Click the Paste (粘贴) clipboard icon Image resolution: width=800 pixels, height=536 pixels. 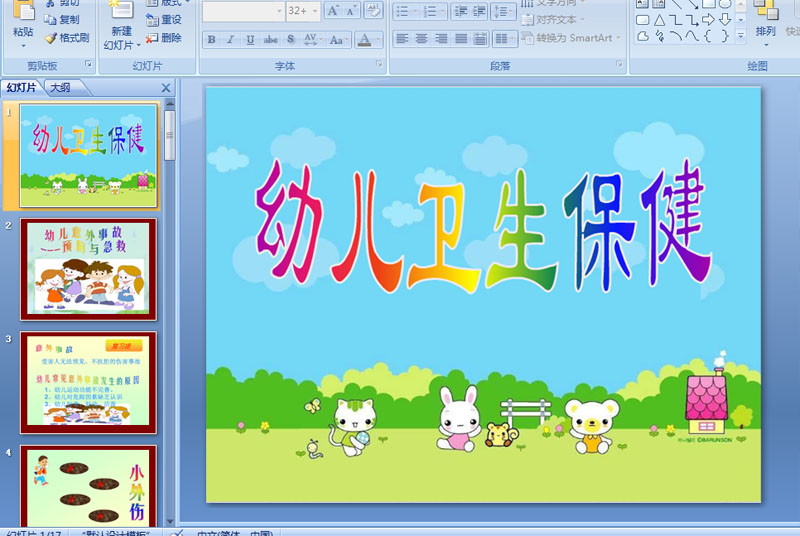tap(23, 10)
